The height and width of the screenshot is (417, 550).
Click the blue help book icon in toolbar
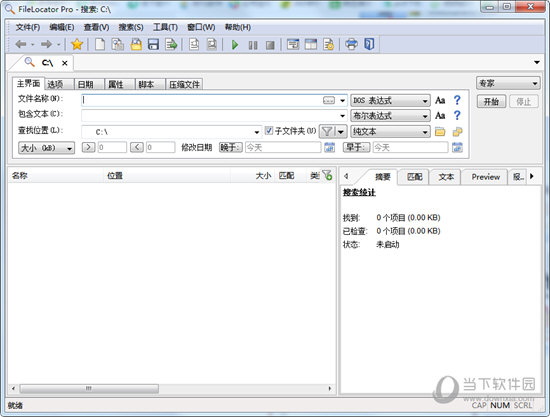coord(369,45)
